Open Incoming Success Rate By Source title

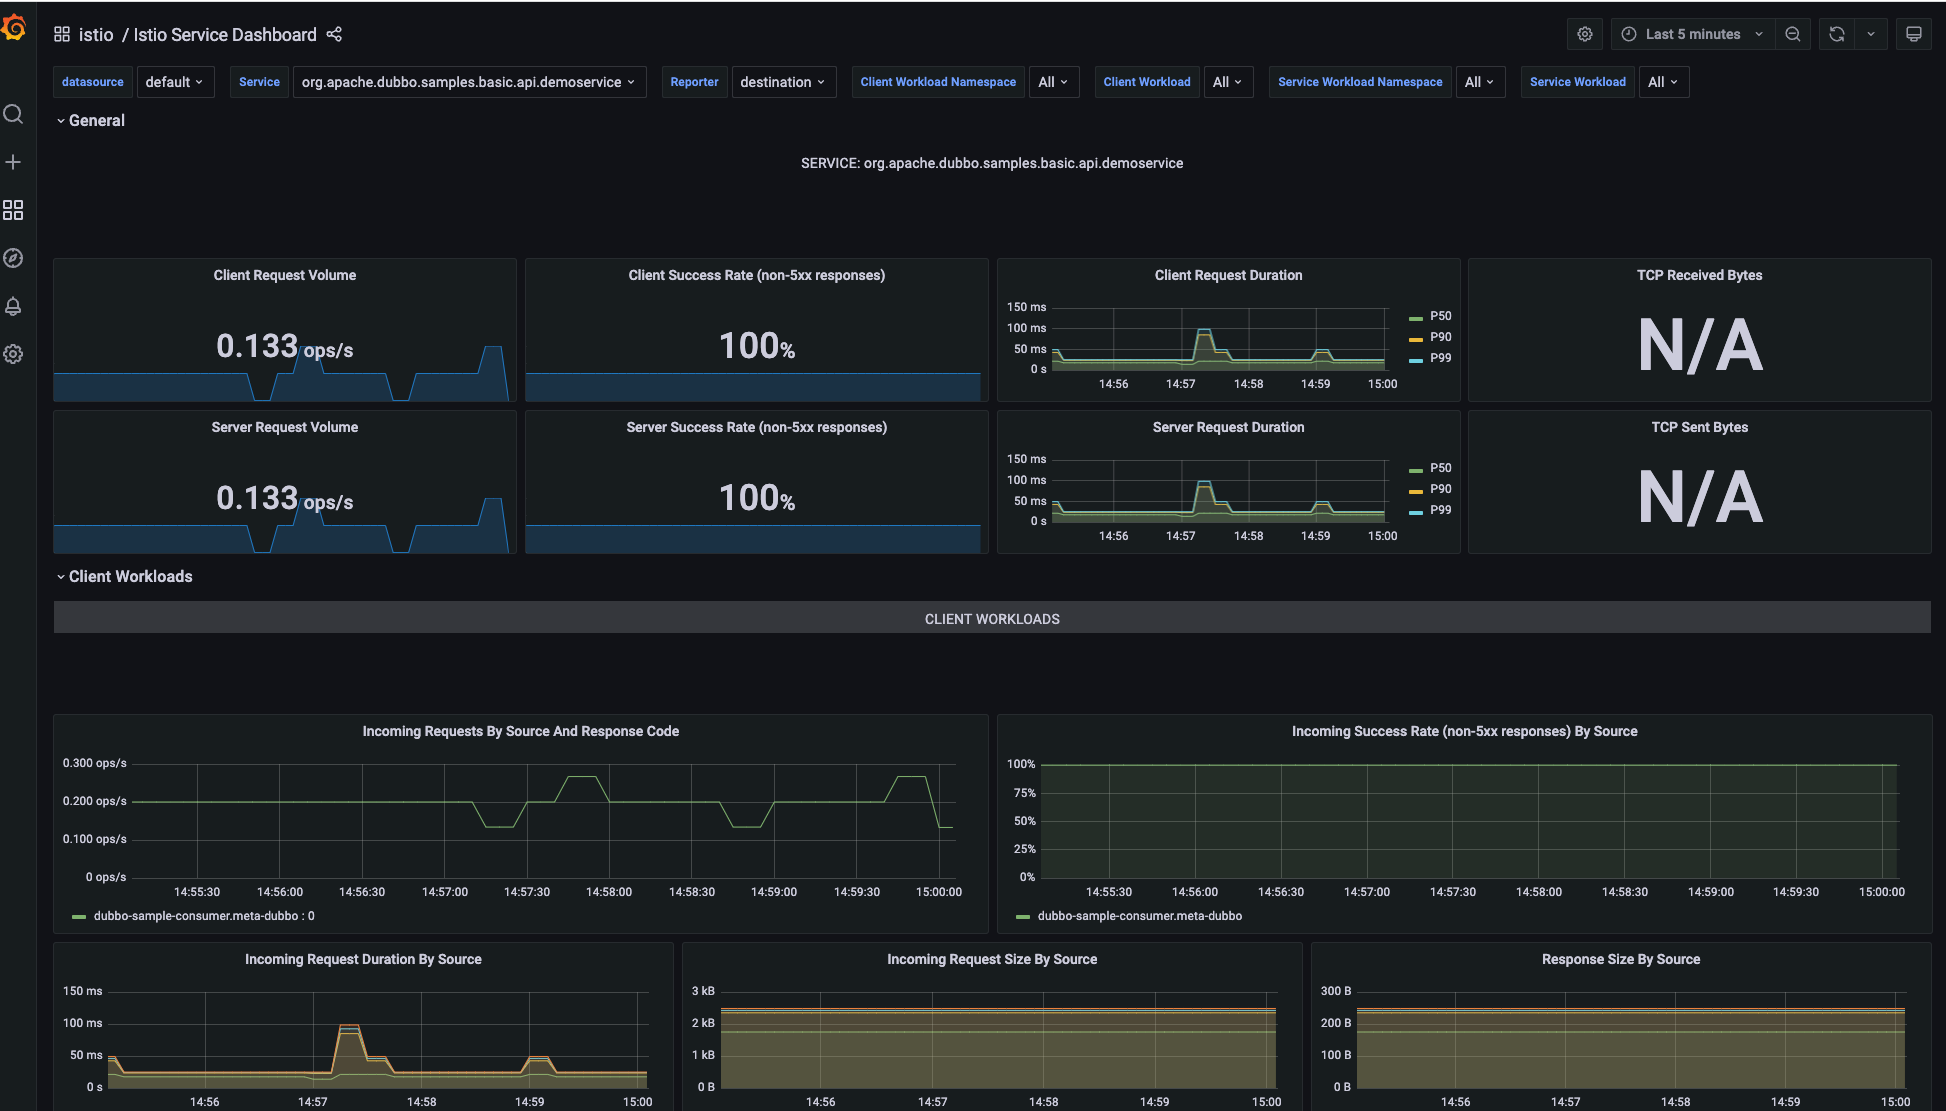click(x=1464, y=731)
